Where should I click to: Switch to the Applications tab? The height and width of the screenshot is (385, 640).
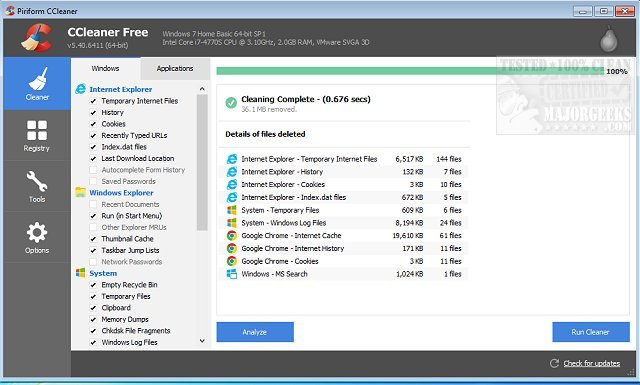coord(175,68)
